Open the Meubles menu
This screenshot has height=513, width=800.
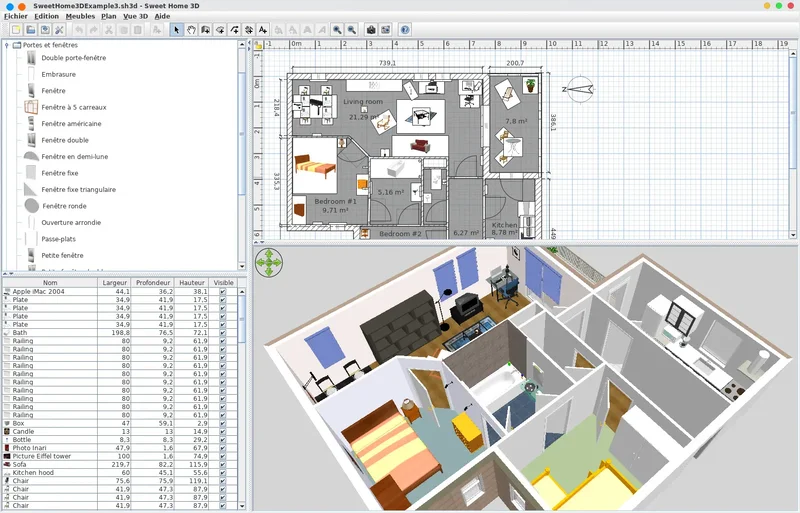tap(80, 16)
